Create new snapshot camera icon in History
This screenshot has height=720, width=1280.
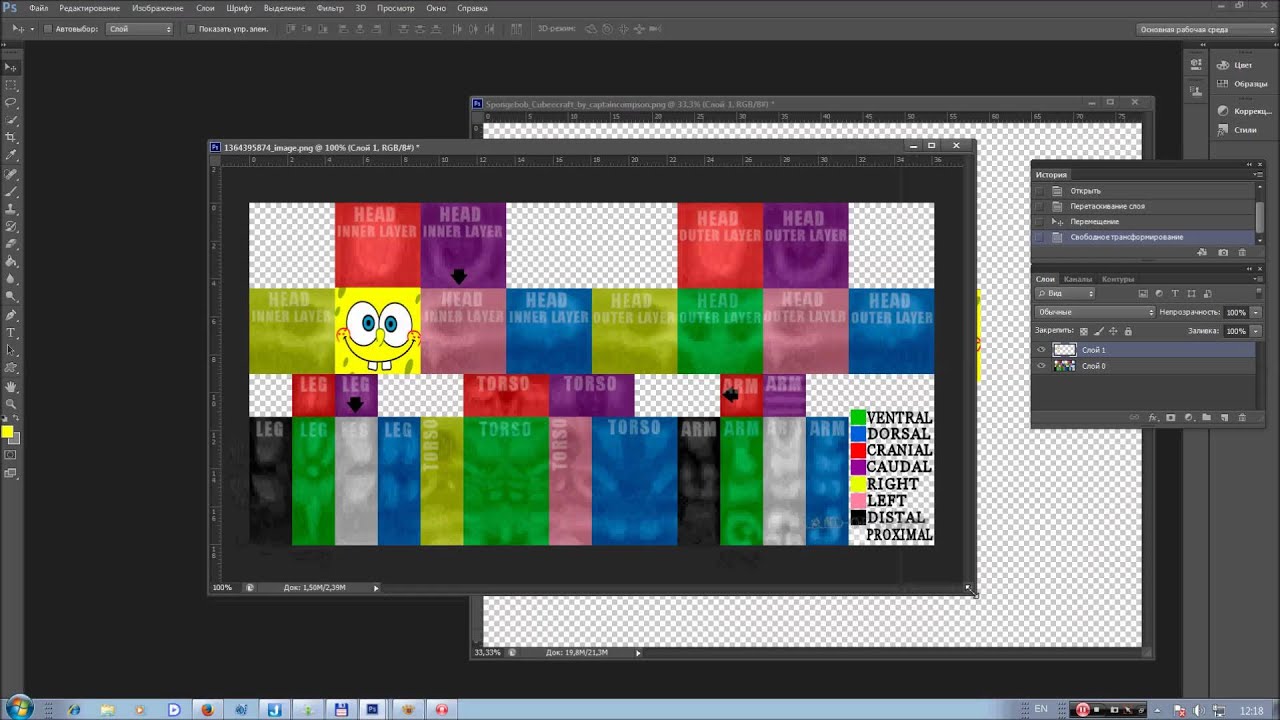1223,253
